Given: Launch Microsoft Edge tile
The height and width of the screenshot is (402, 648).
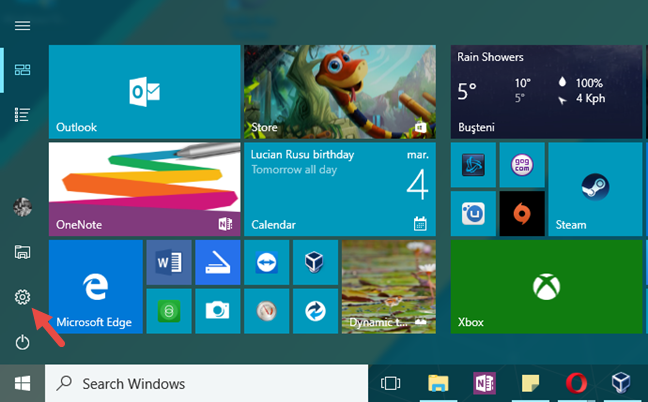Looking at the screenshot, I should point(95,286).
